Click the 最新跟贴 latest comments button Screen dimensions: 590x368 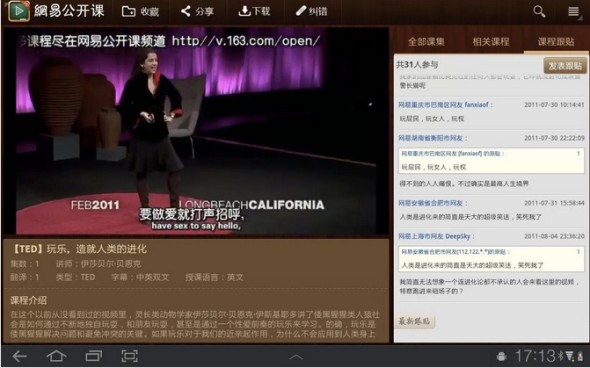pyautogui.click(x=415, y=321)
